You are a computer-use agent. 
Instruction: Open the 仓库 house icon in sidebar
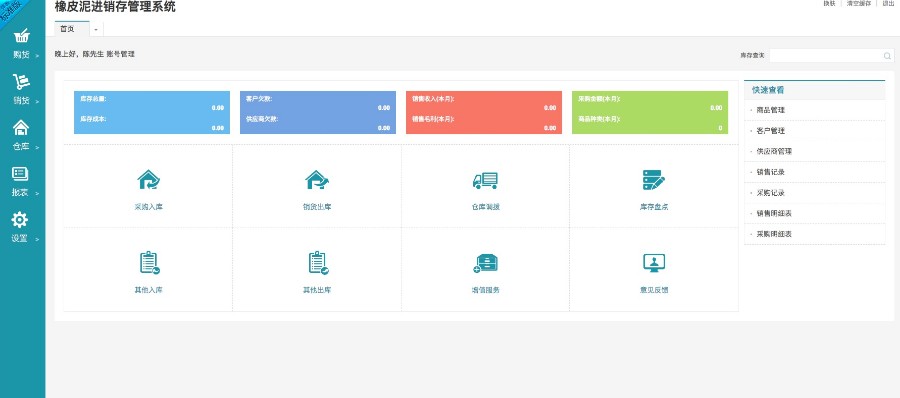click(21, 127)
